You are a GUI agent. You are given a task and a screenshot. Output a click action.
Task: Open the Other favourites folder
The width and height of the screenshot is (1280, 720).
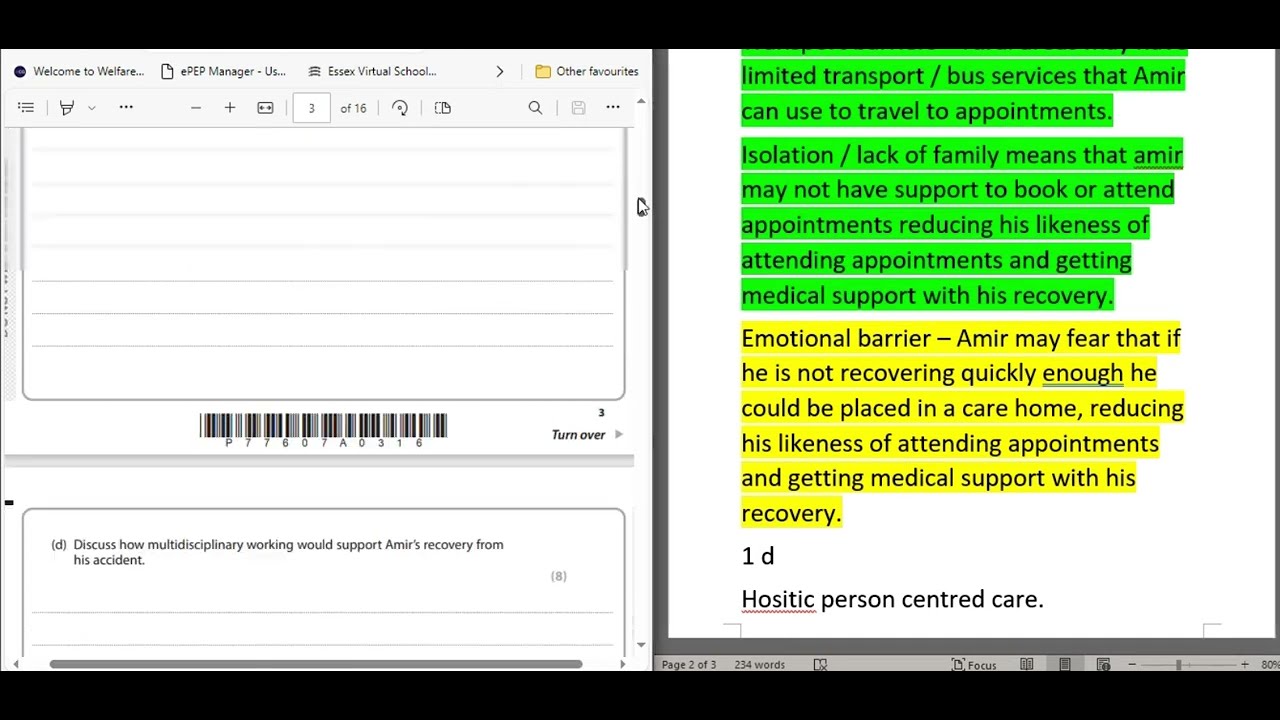[x=587, y=71]
